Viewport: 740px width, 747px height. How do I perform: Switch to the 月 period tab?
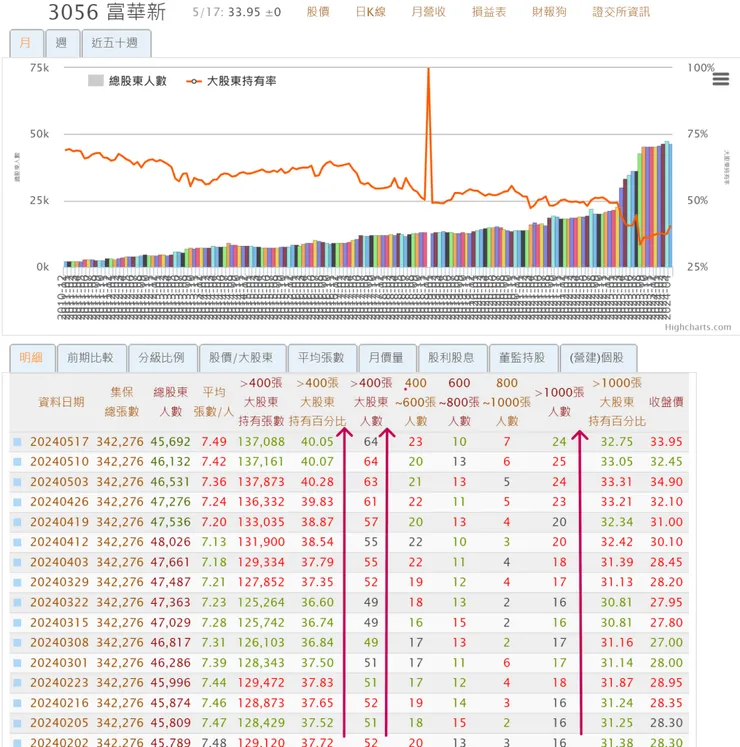coord(26,43)
